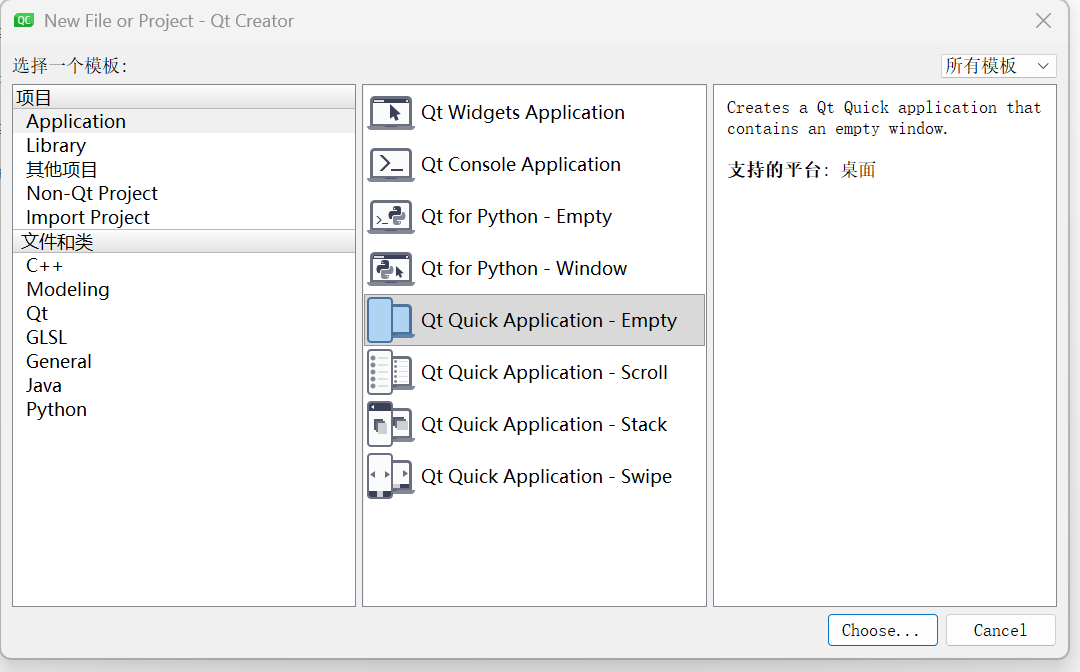
Task: Click the 文件和类 section header
Action: coord(184,242)
